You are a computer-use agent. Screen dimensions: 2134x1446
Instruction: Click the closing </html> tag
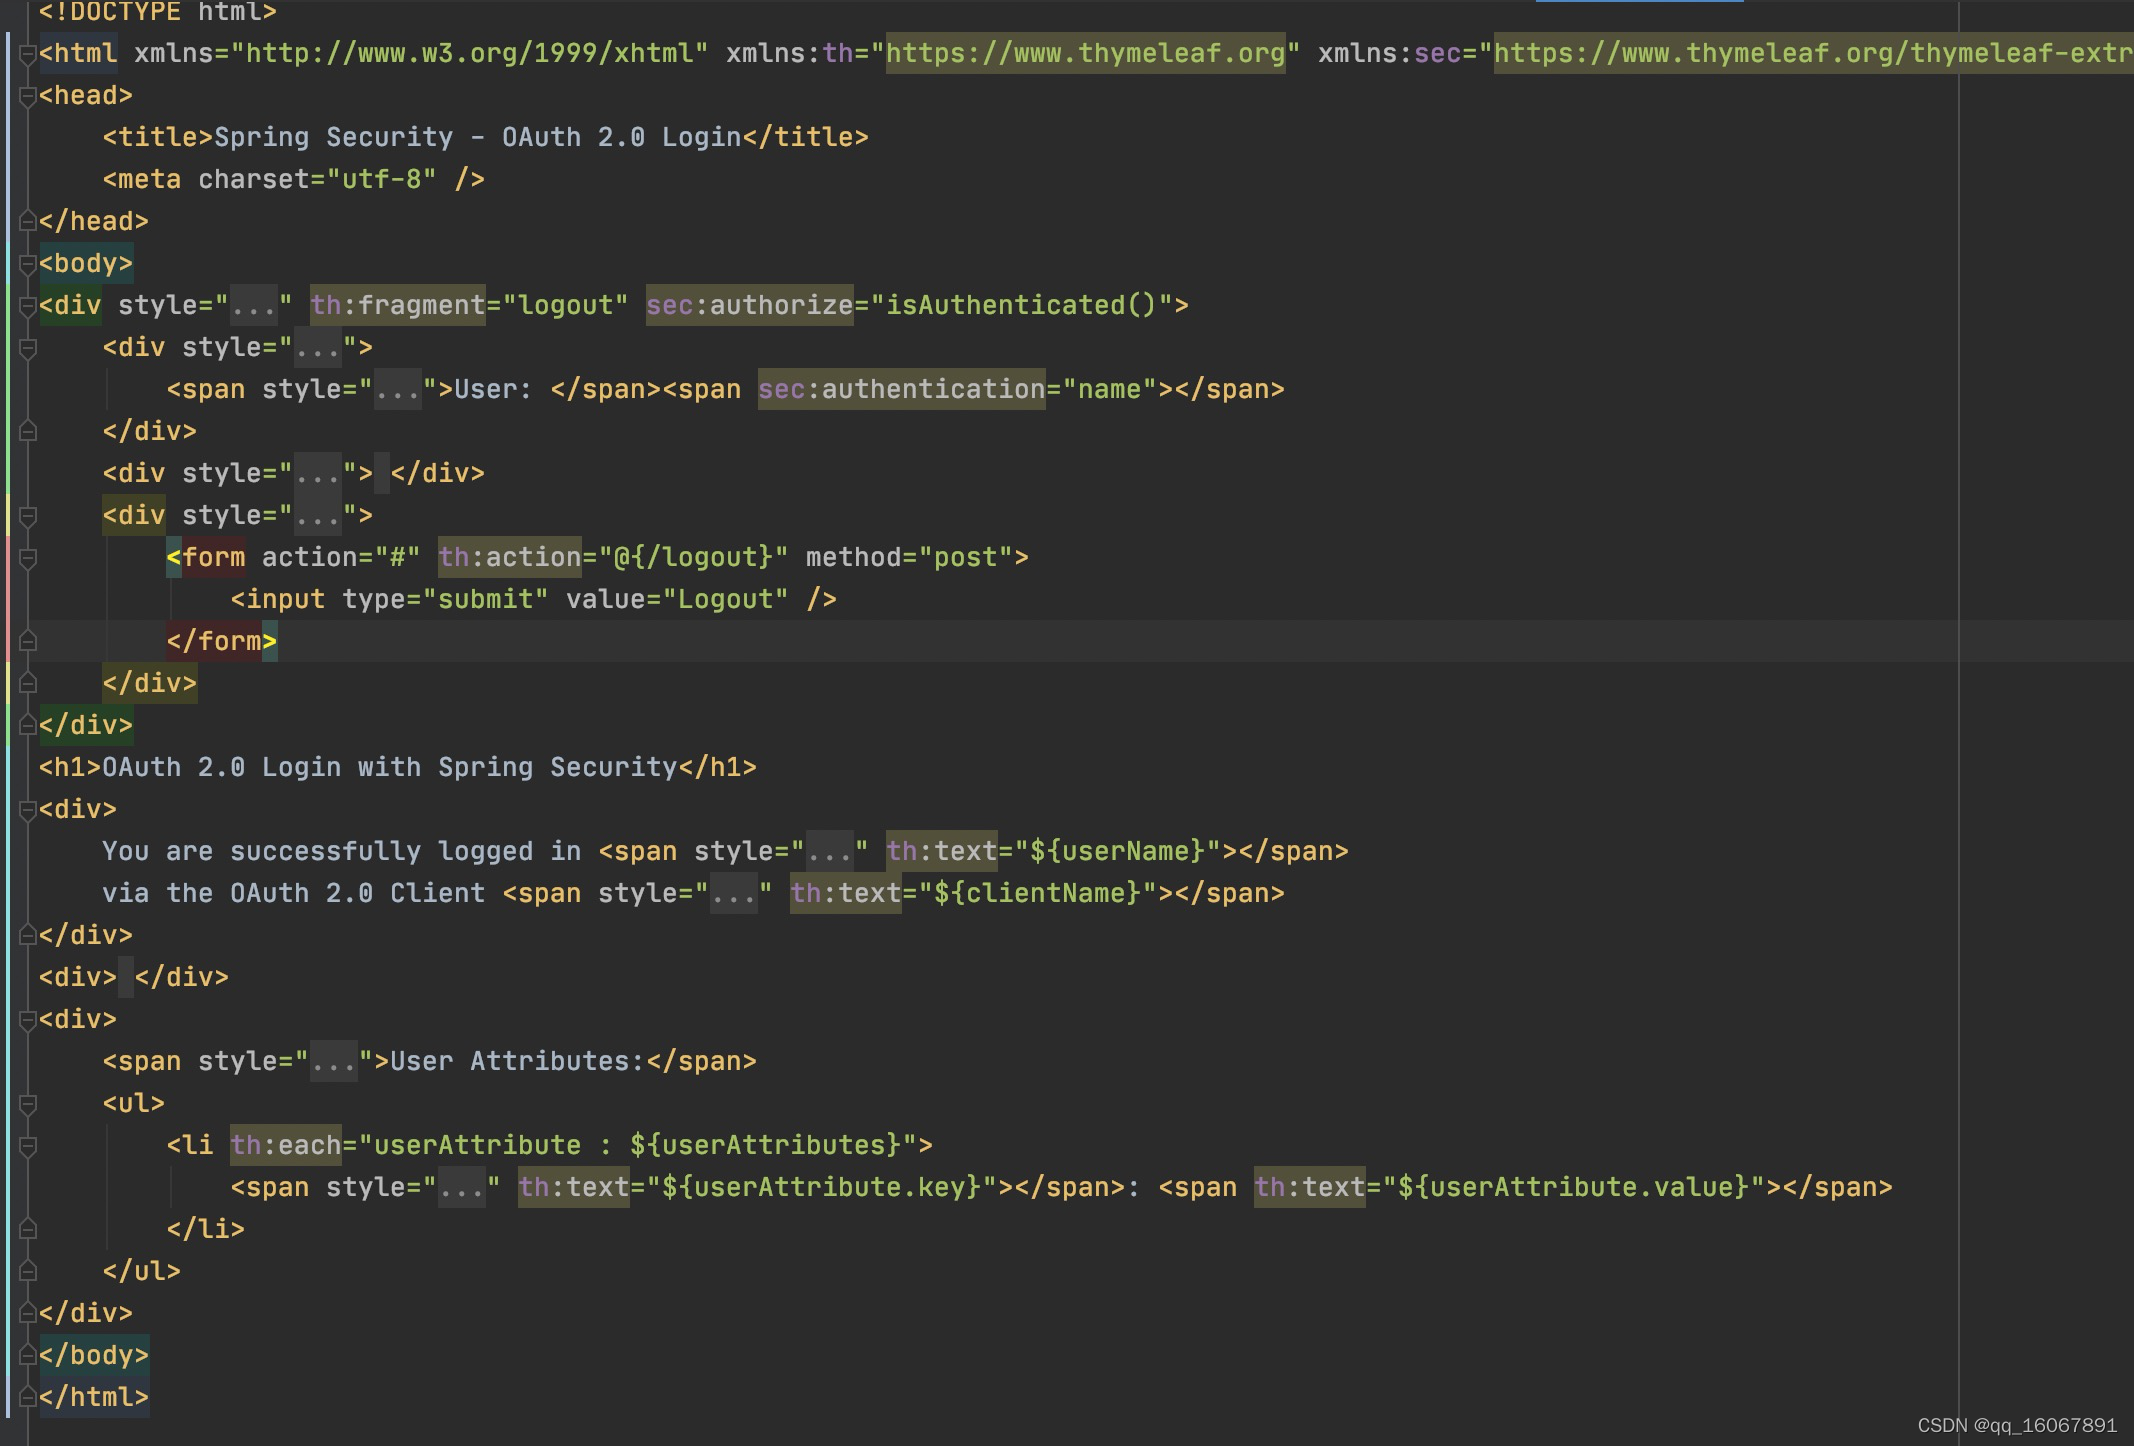click(95, 1397)
